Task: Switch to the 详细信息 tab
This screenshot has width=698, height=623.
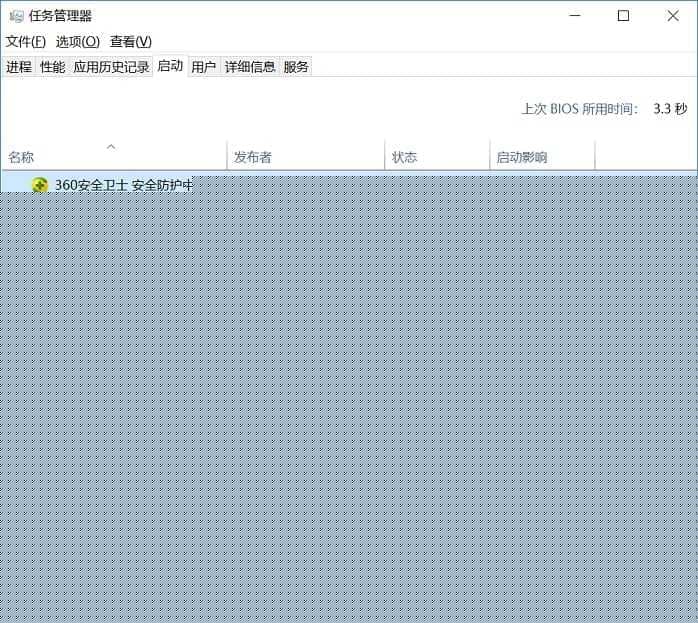Action: [250, 67]
